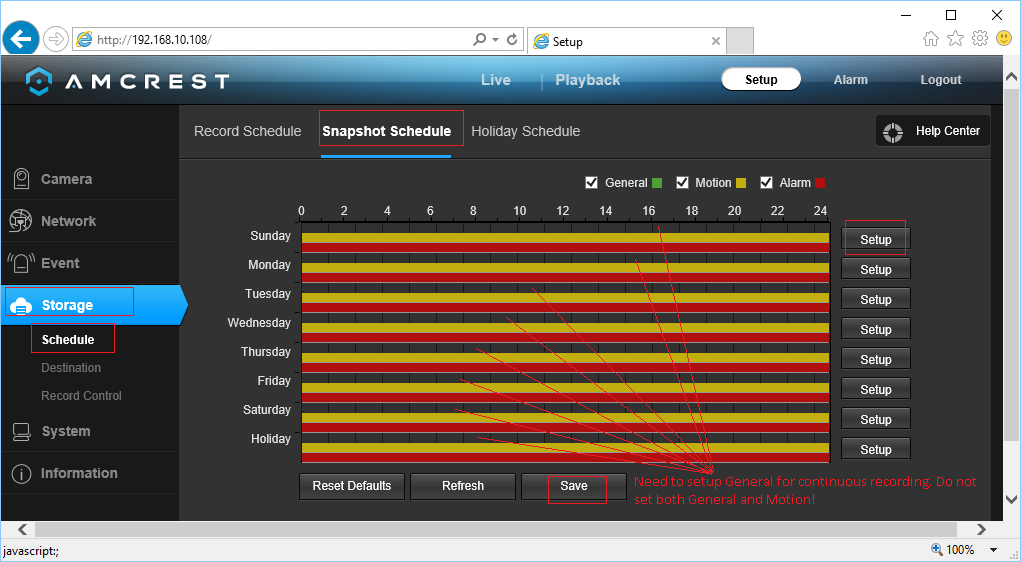
Task: Expand the address bar search dropdown arrow
Action: coord(495,40)
